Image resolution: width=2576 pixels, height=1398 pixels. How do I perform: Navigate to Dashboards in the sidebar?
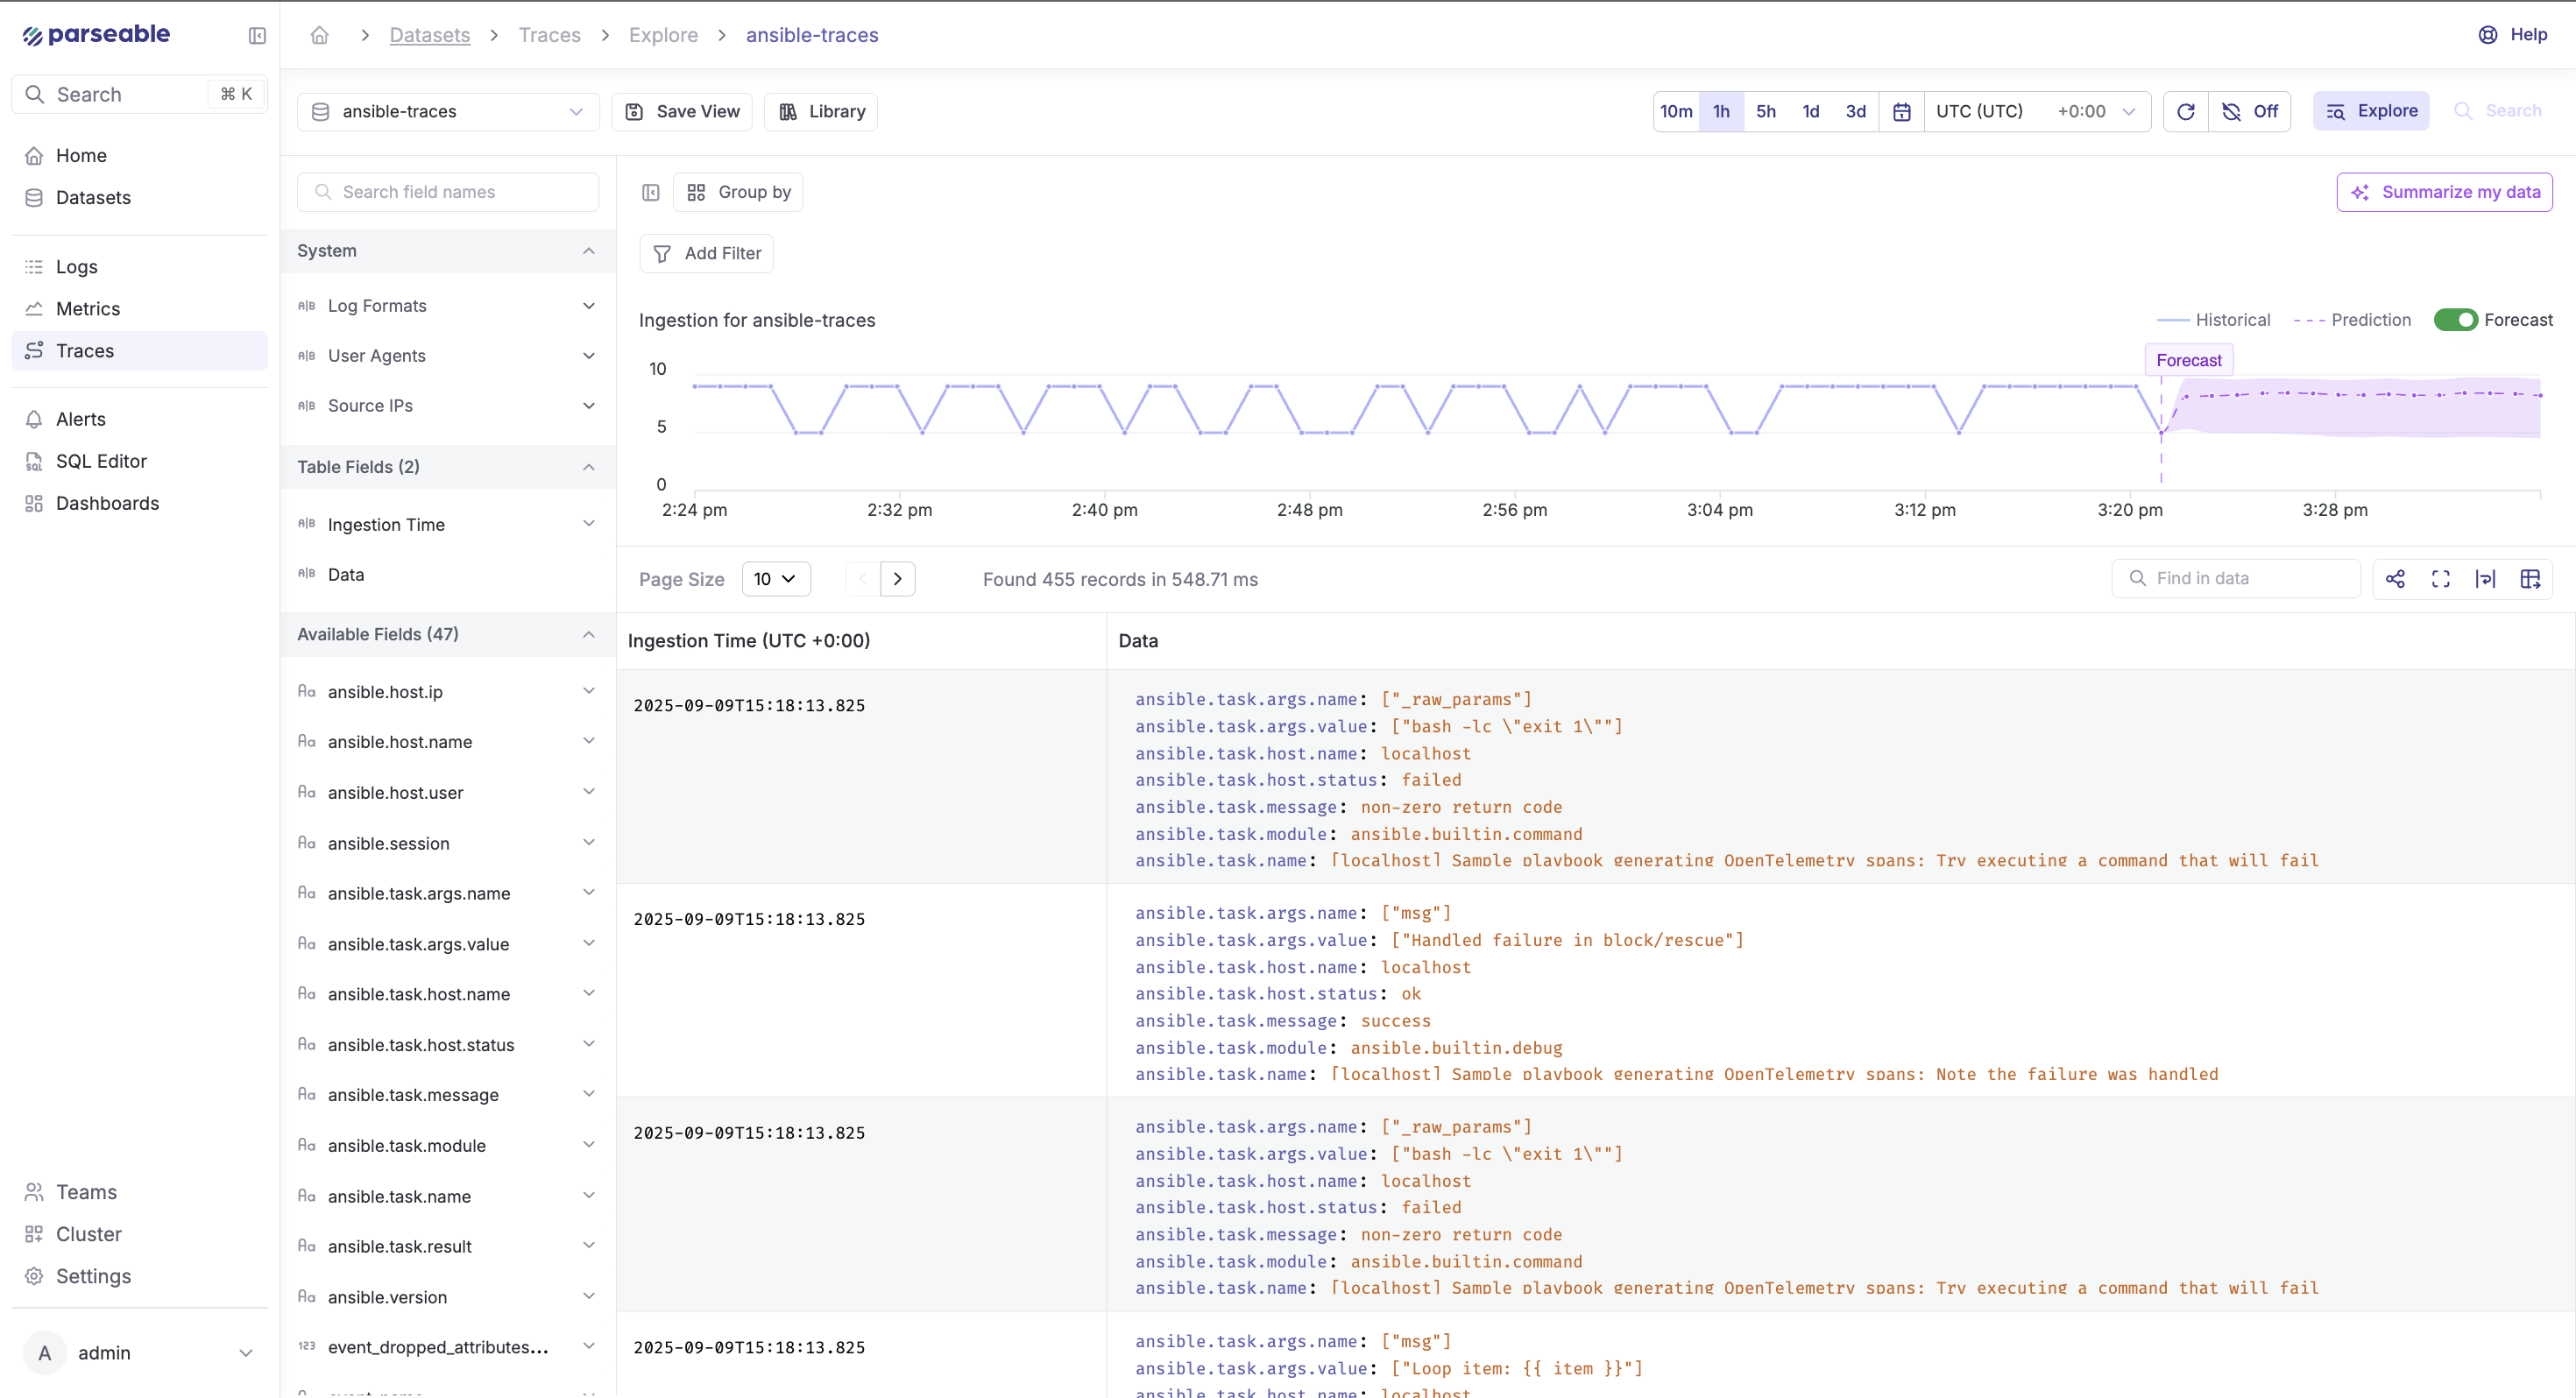(107, 503)
